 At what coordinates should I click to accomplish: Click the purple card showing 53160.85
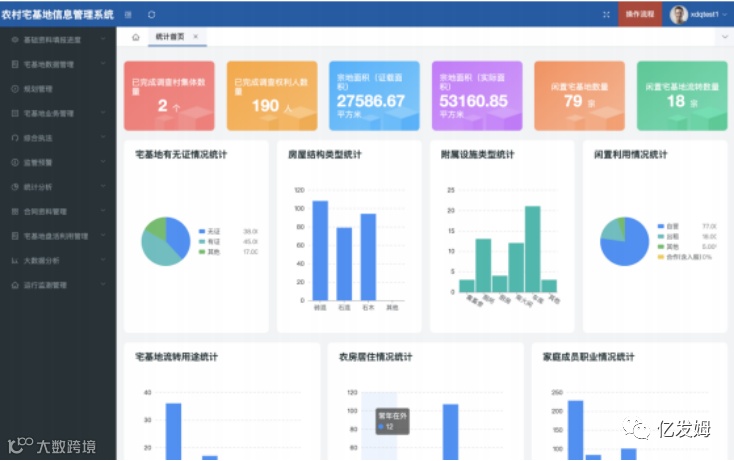(477, 95)
